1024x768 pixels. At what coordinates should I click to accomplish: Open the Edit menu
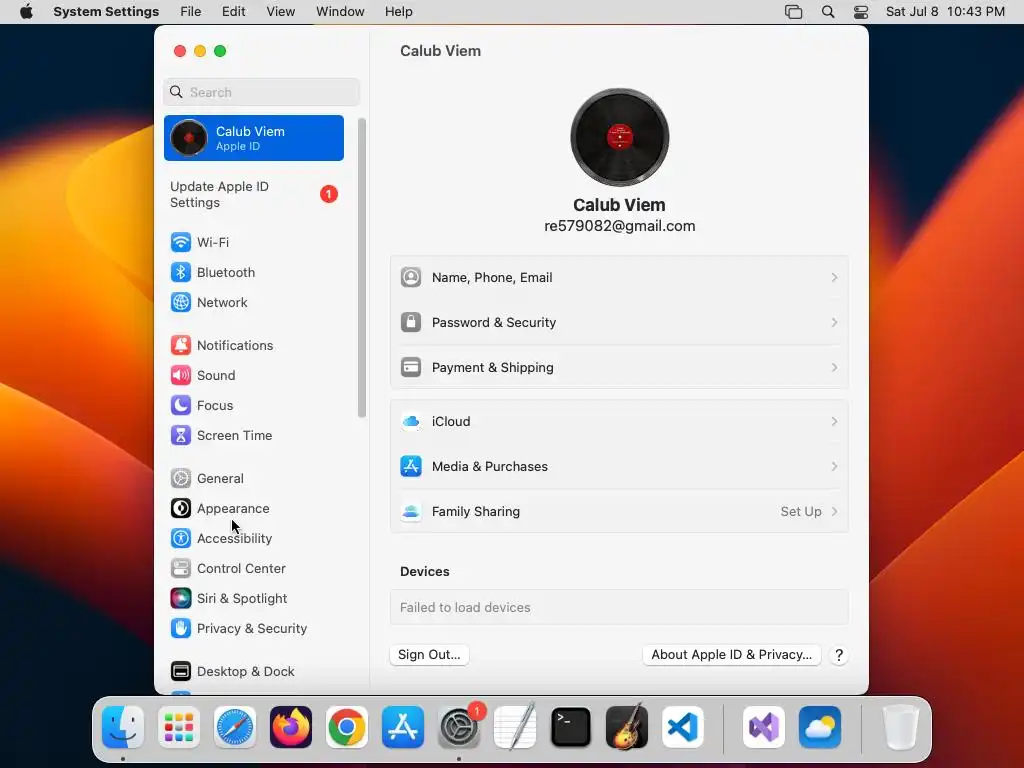coord(233,12)
